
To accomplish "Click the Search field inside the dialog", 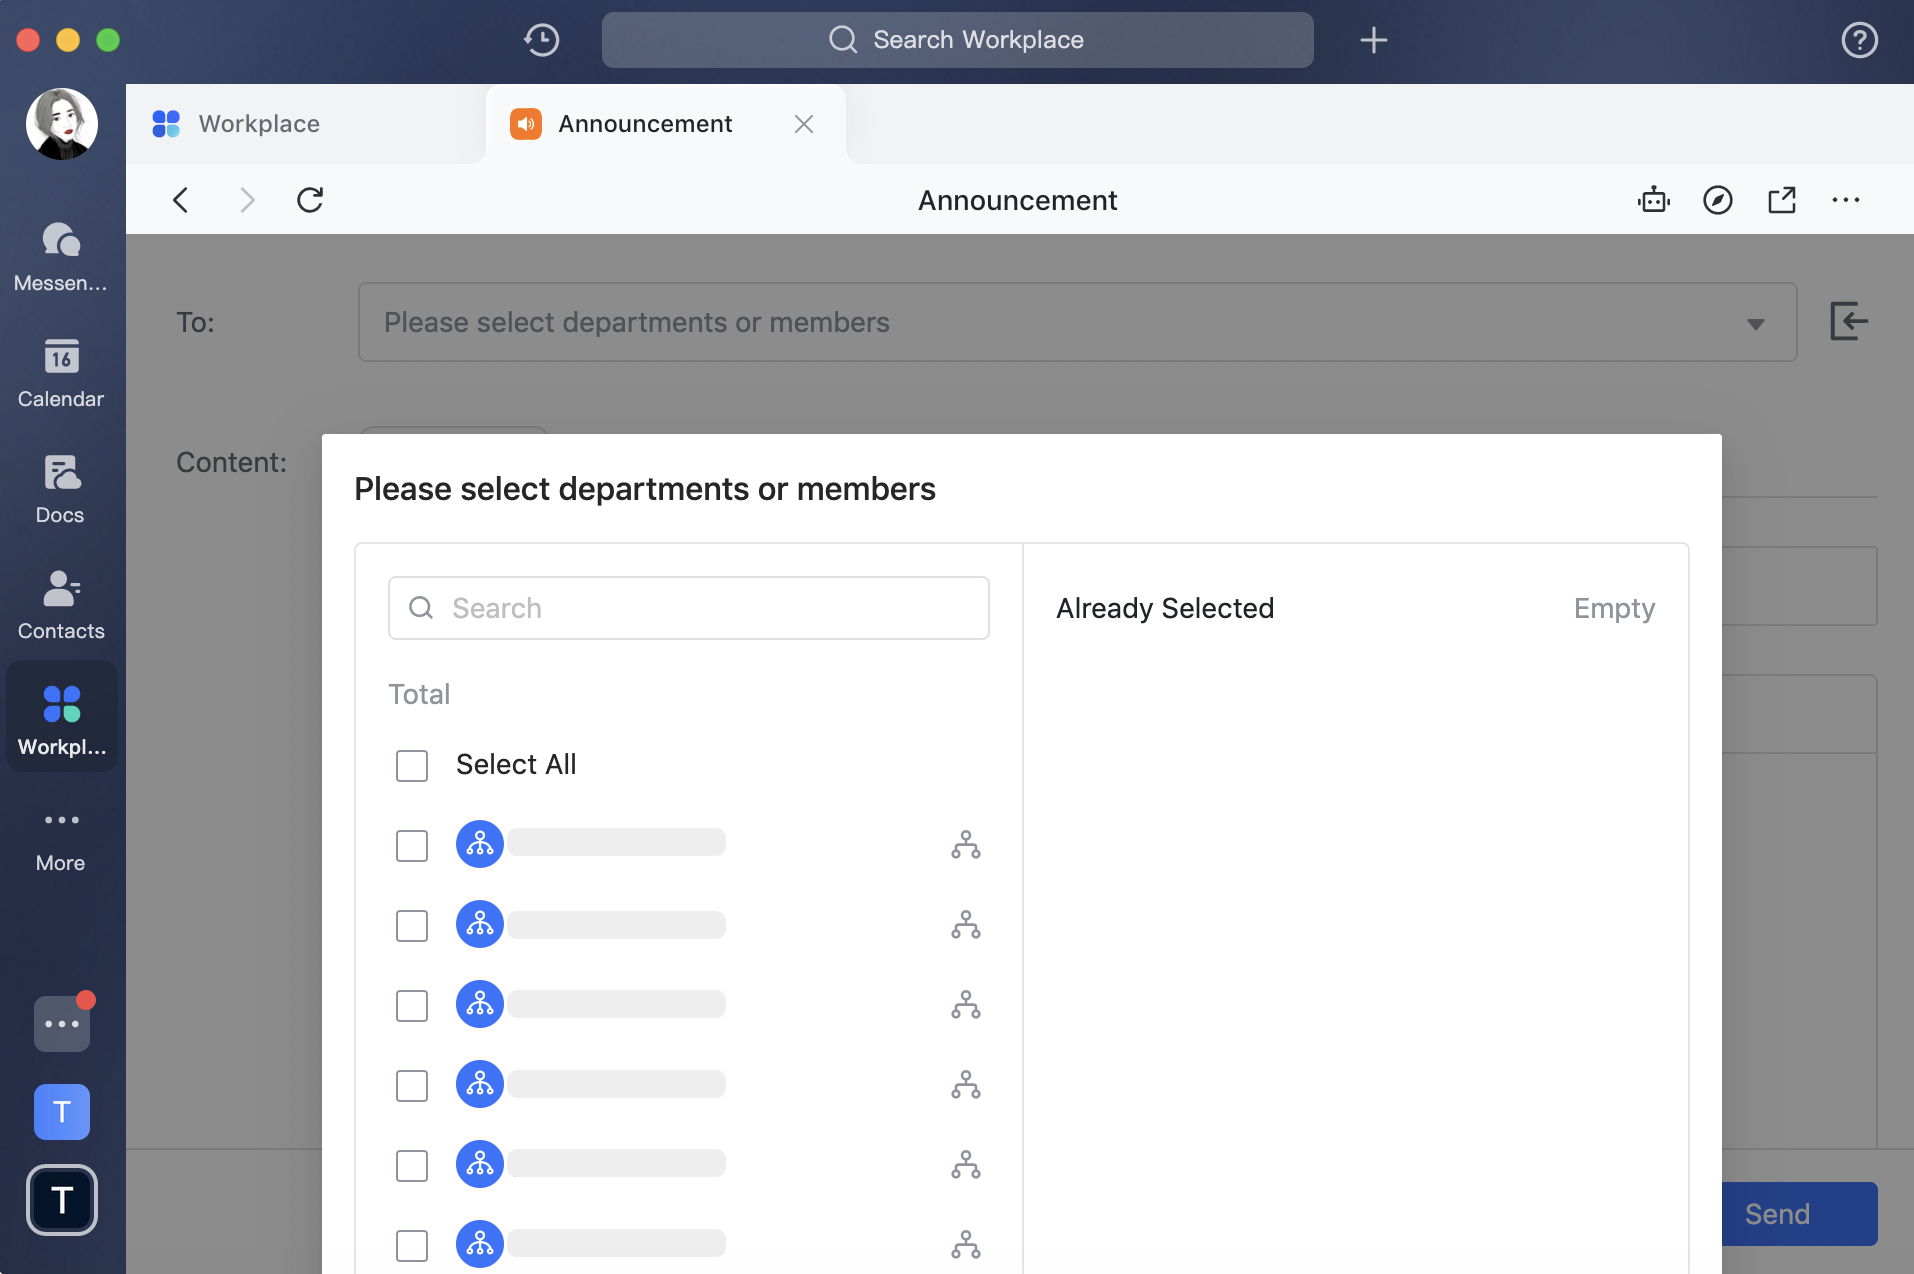I will click(x=687, y=607).
